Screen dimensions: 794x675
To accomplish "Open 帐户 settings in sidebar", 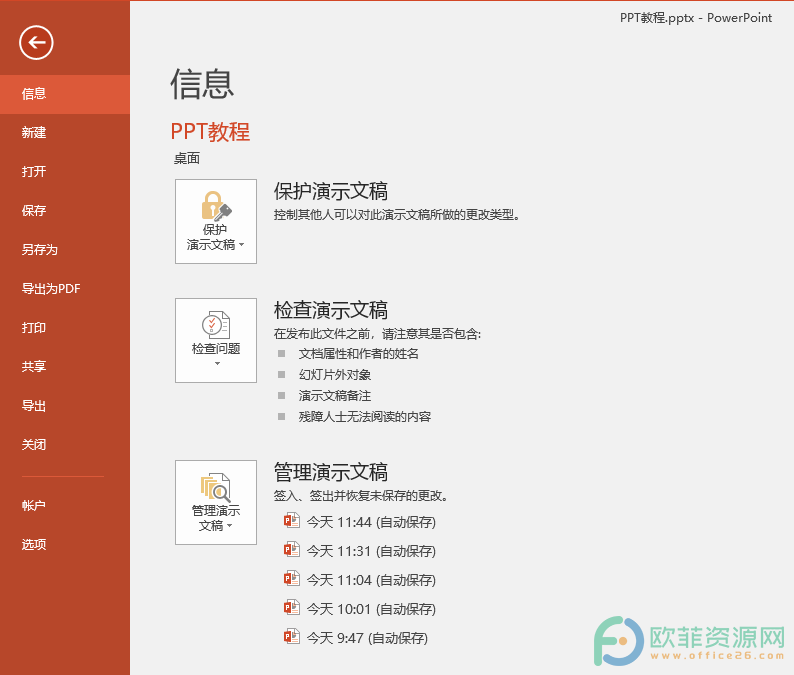I will click(x=65, y=505).
